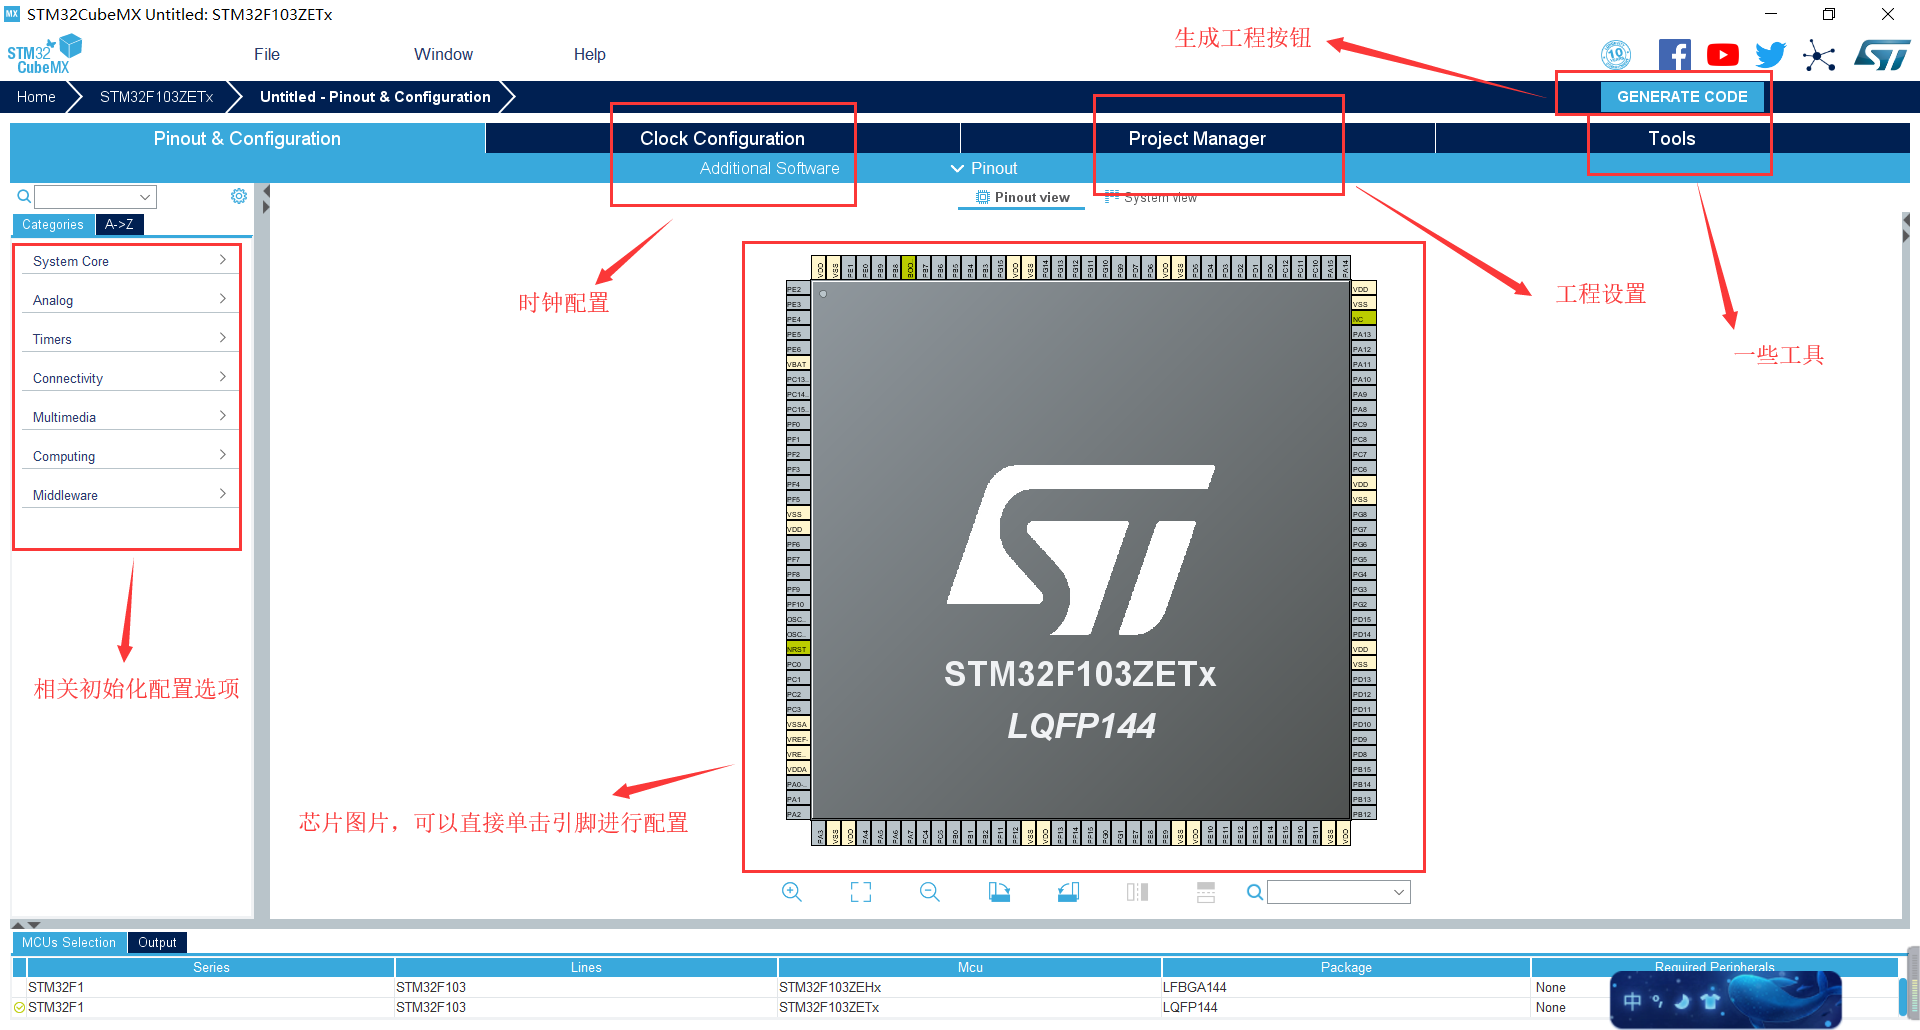The image size is (1920, 1030).
Task: Open the Pinout dropdown menu
Action: [x=984, y=168]
